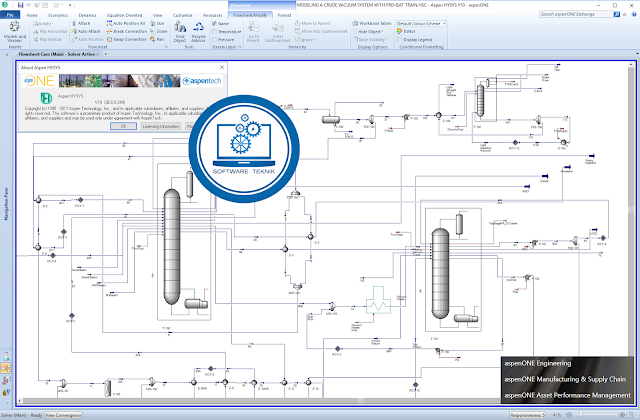Open the Properties environment flask icon

pyautogui.click(x=6, y=356)
